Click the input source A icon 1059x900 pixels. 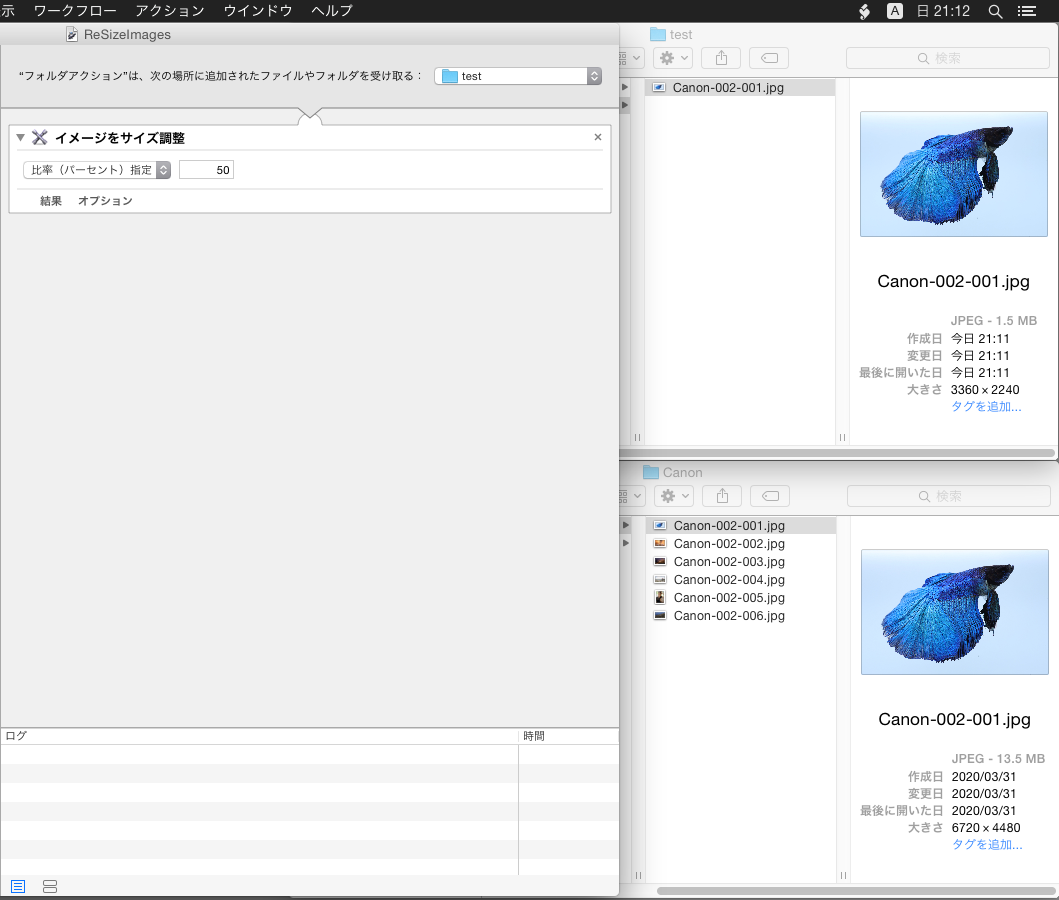894,11
